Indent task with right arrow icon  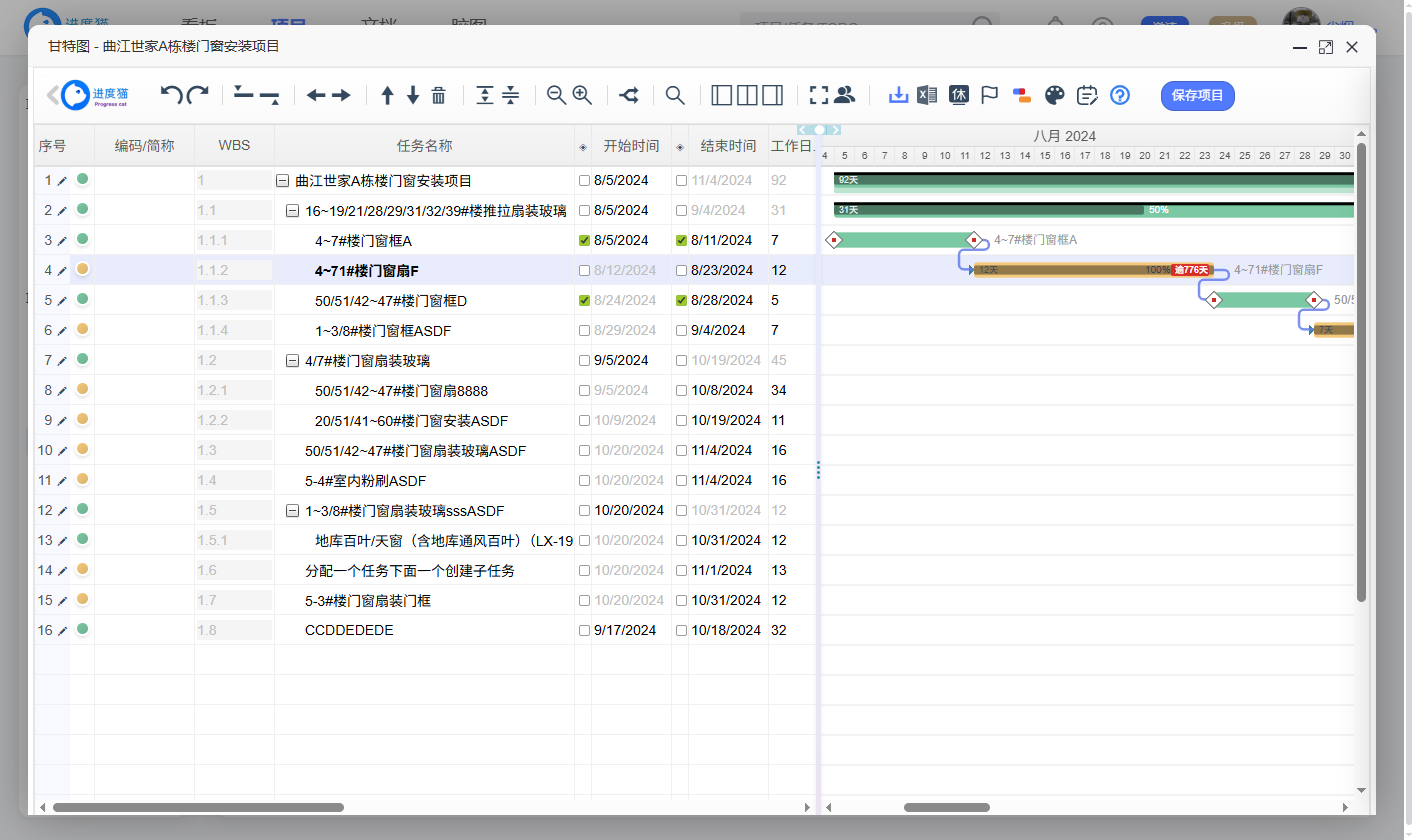(x=342, y=95)
